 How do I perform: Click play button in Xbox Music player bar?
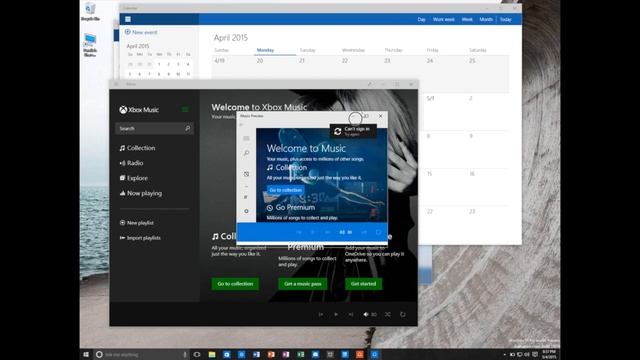click(336, 314)
